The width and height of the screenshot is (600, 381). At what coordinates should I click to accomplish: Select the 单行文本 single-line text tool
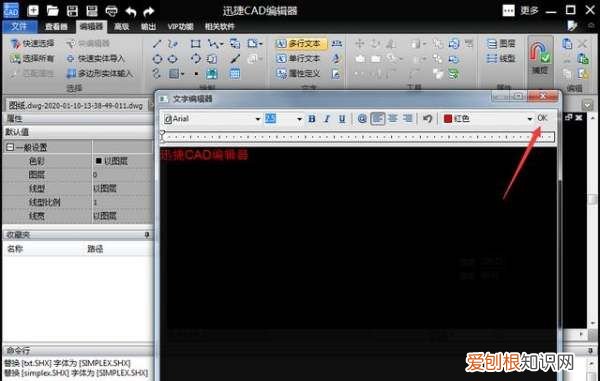click(x=298, y=59)
